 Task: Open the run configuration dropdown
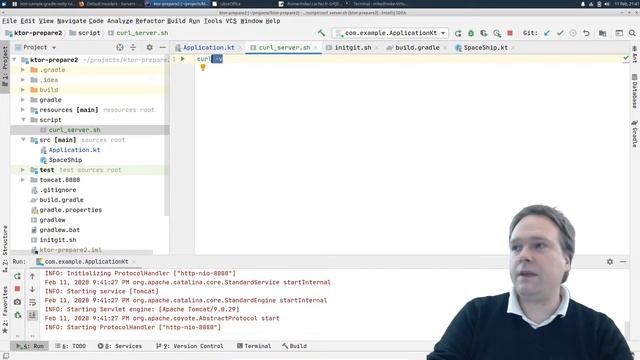(391, 33)
